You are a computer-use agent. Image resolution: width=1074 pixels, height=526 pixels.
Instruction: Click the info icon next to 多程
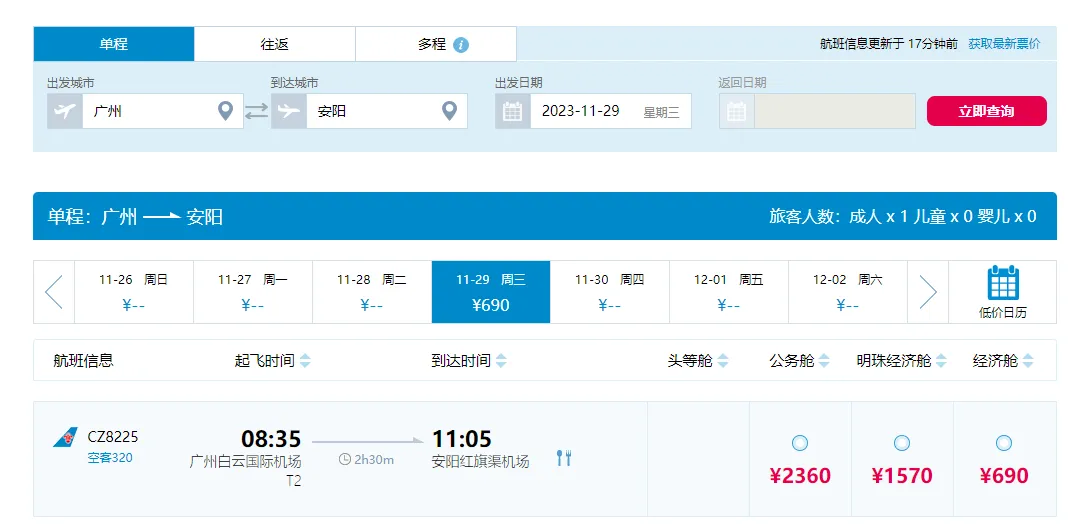point(461,45)
